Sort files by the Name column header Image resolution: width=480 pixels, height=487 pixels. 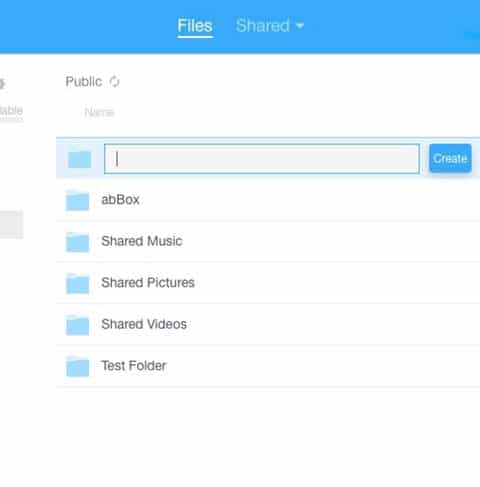[x=99, y=112]
